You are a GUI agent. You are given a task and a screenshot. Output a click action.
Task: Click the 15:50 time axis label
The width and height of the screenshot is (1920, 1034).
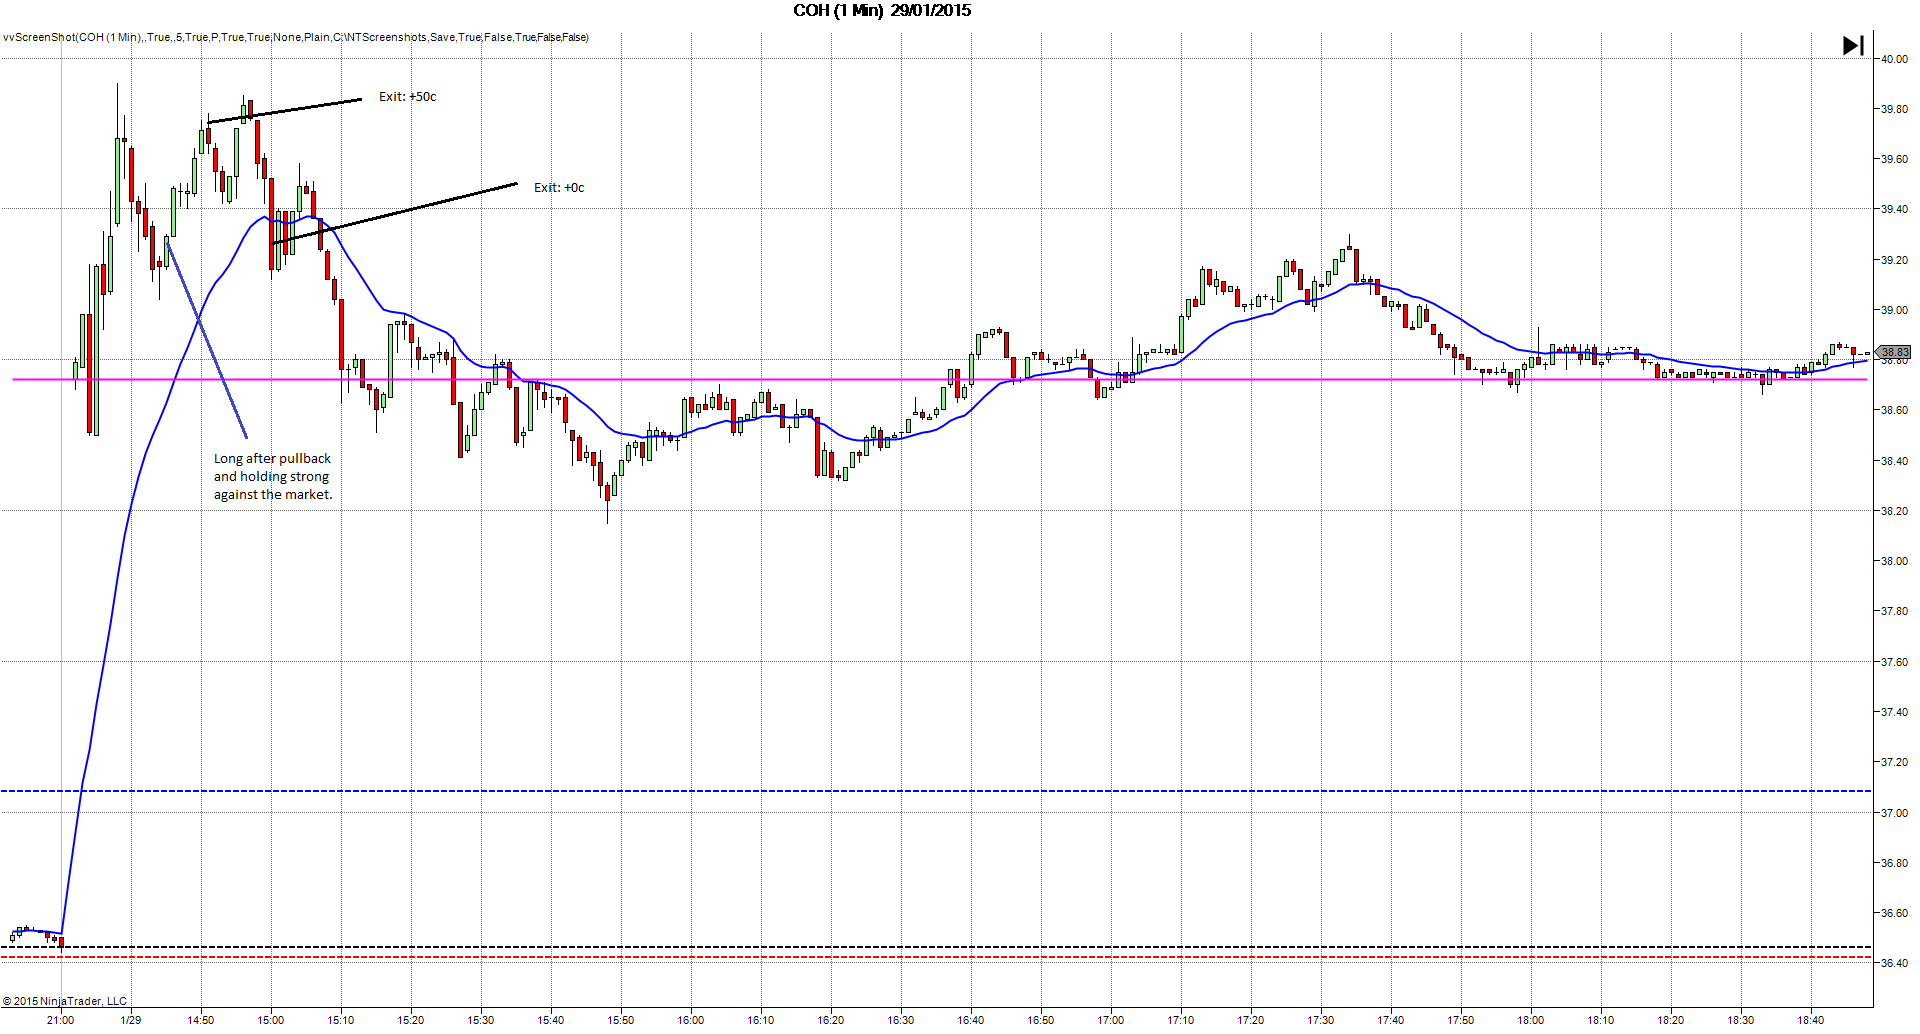(621, 1020)
